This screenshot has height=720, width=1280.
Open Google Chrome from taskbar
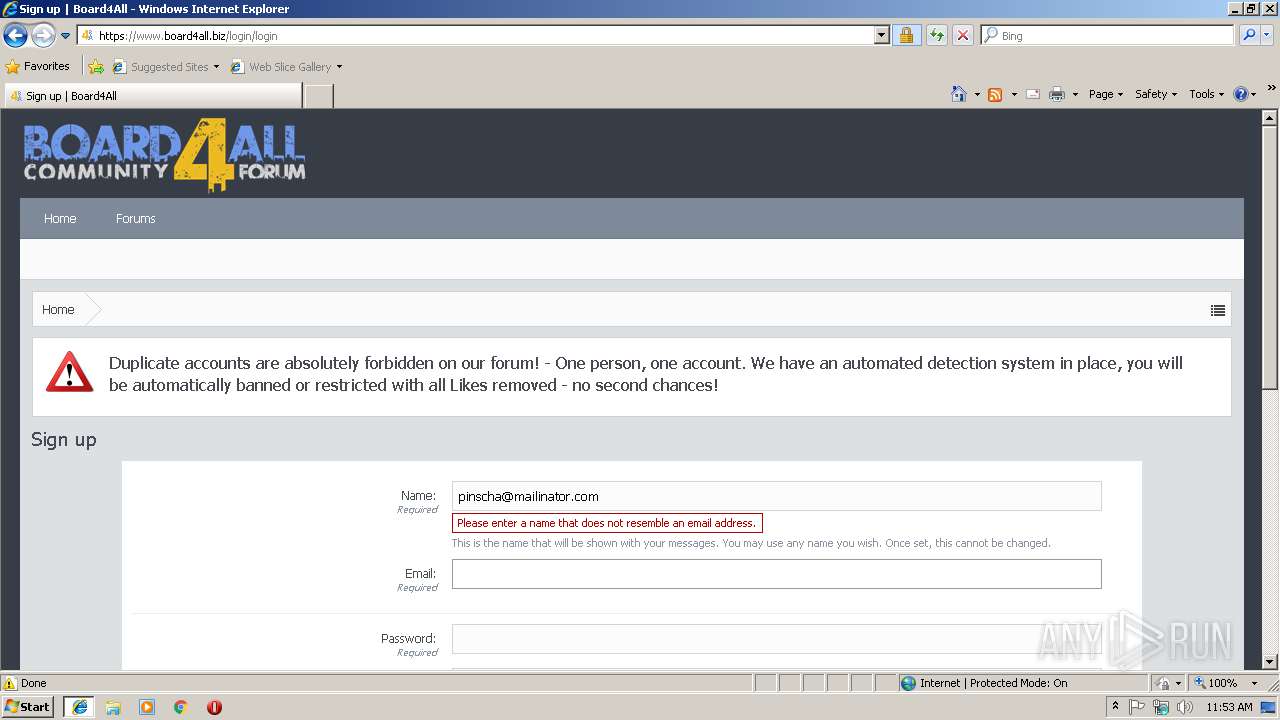pyautogui.click(x=181, y=707)
